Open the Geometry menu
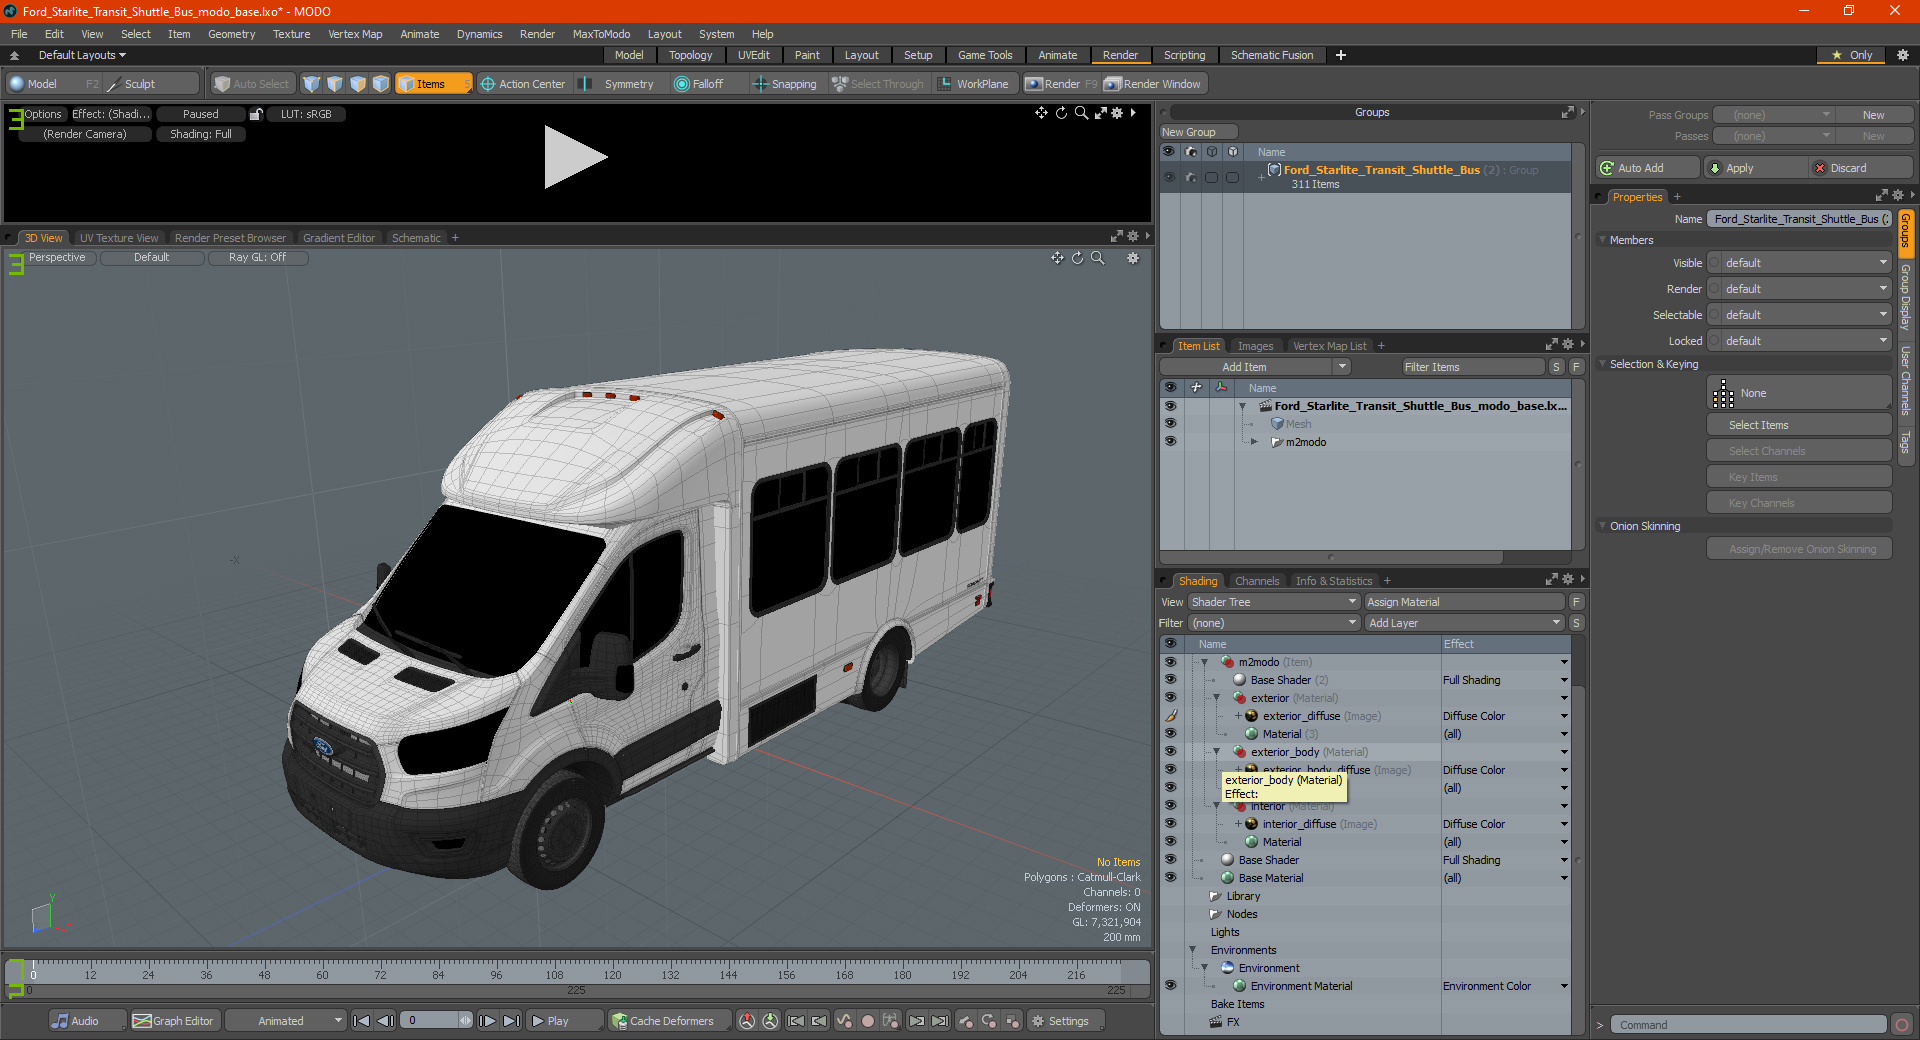 [231, 34]
